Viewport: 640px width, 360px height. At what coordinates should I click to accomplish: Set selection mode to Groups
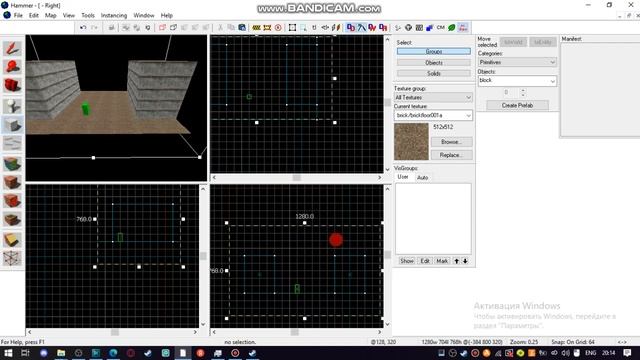coord(433,51)
